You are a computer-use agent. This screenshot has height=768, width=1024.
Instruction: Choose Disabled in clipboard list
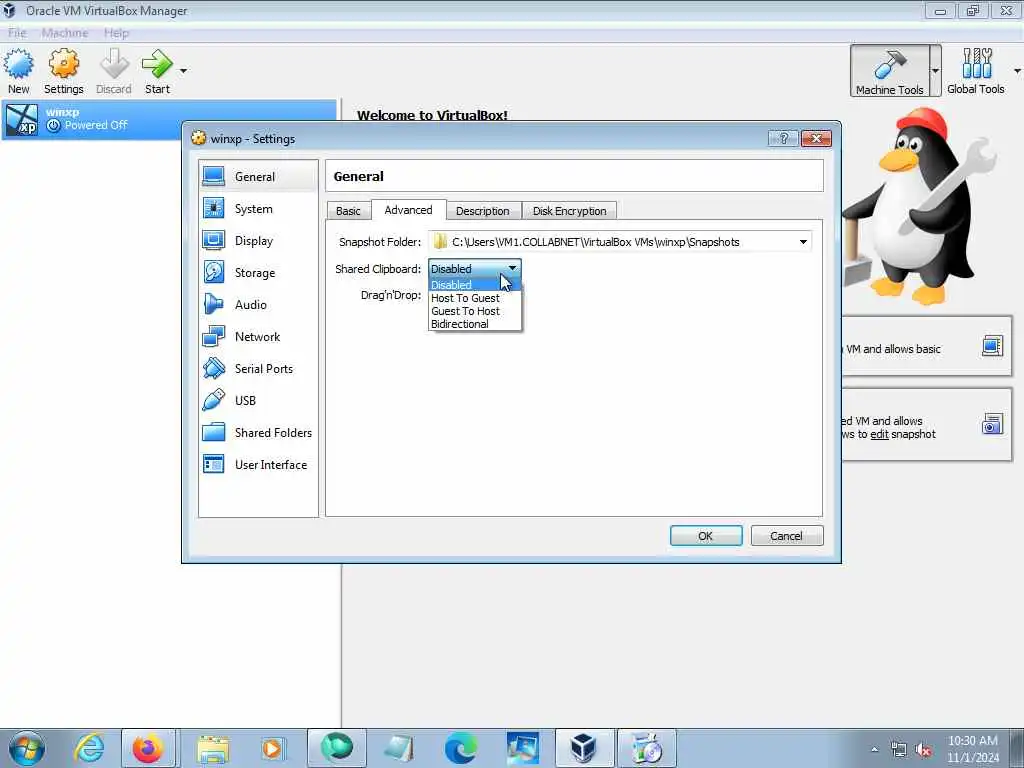[475, 285]
